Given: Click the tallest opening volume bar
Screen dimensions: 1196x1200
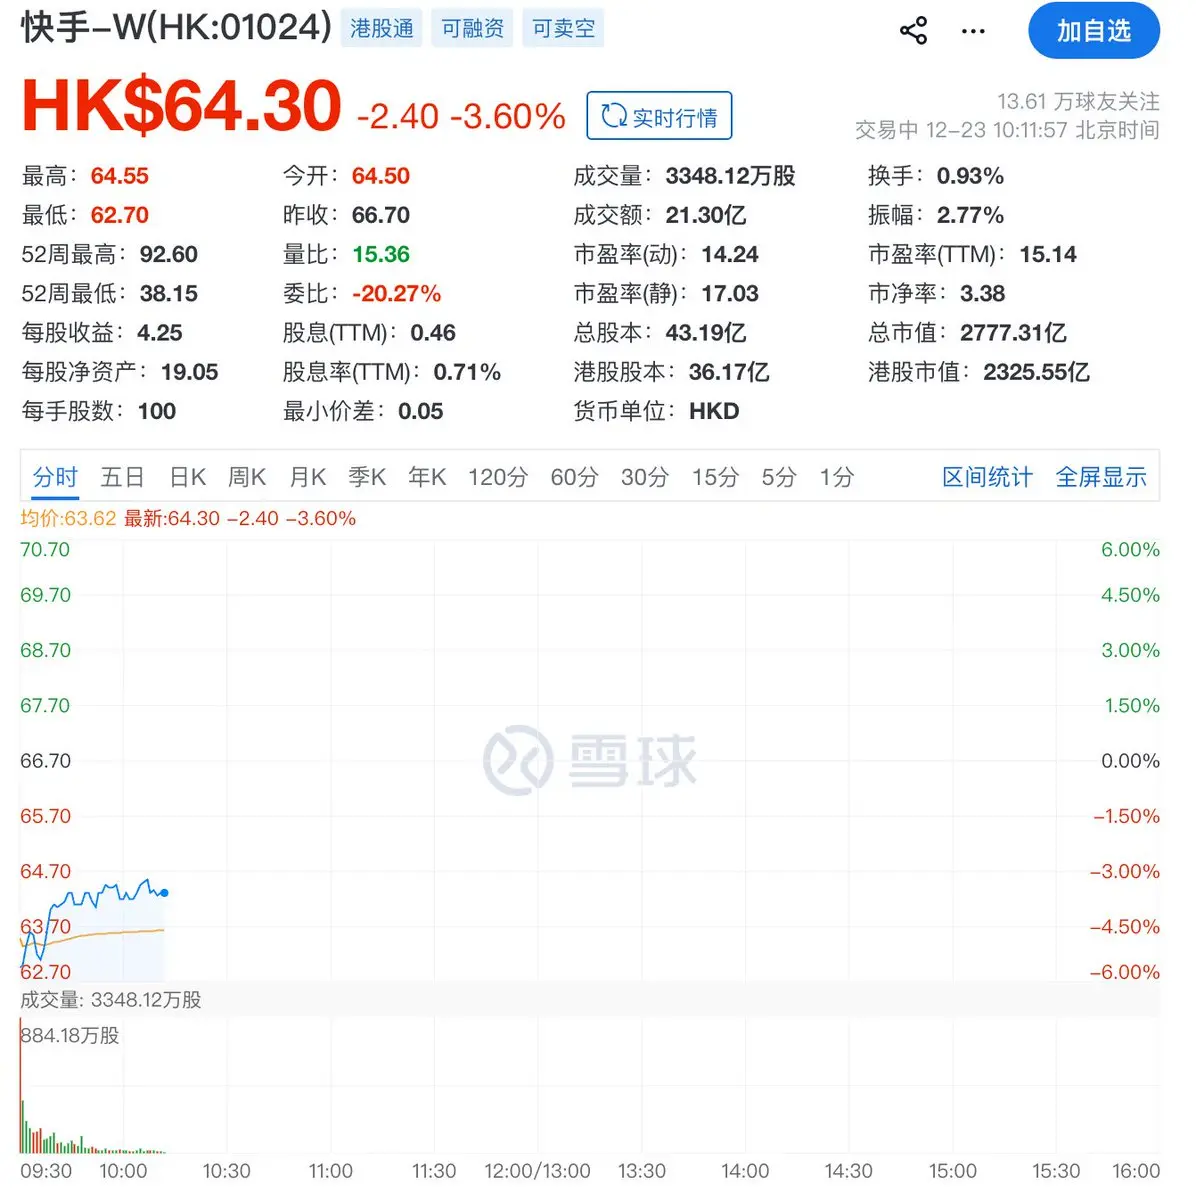Looking at the screenshot, I should click(x=20, y=1086).
